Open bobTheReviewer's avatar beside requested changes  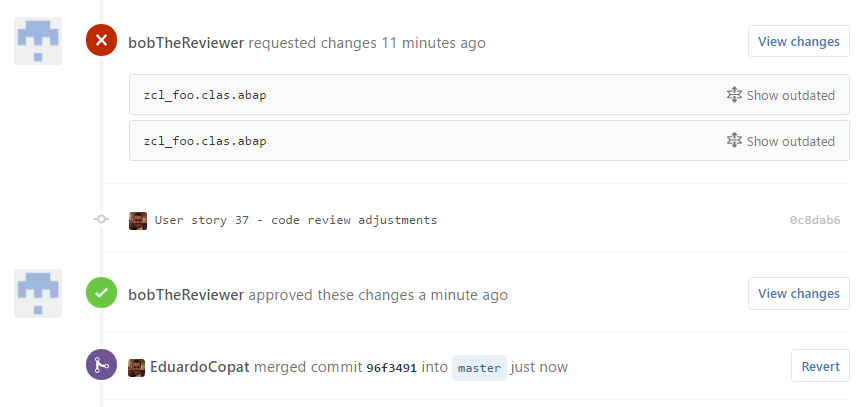(38, 41)
